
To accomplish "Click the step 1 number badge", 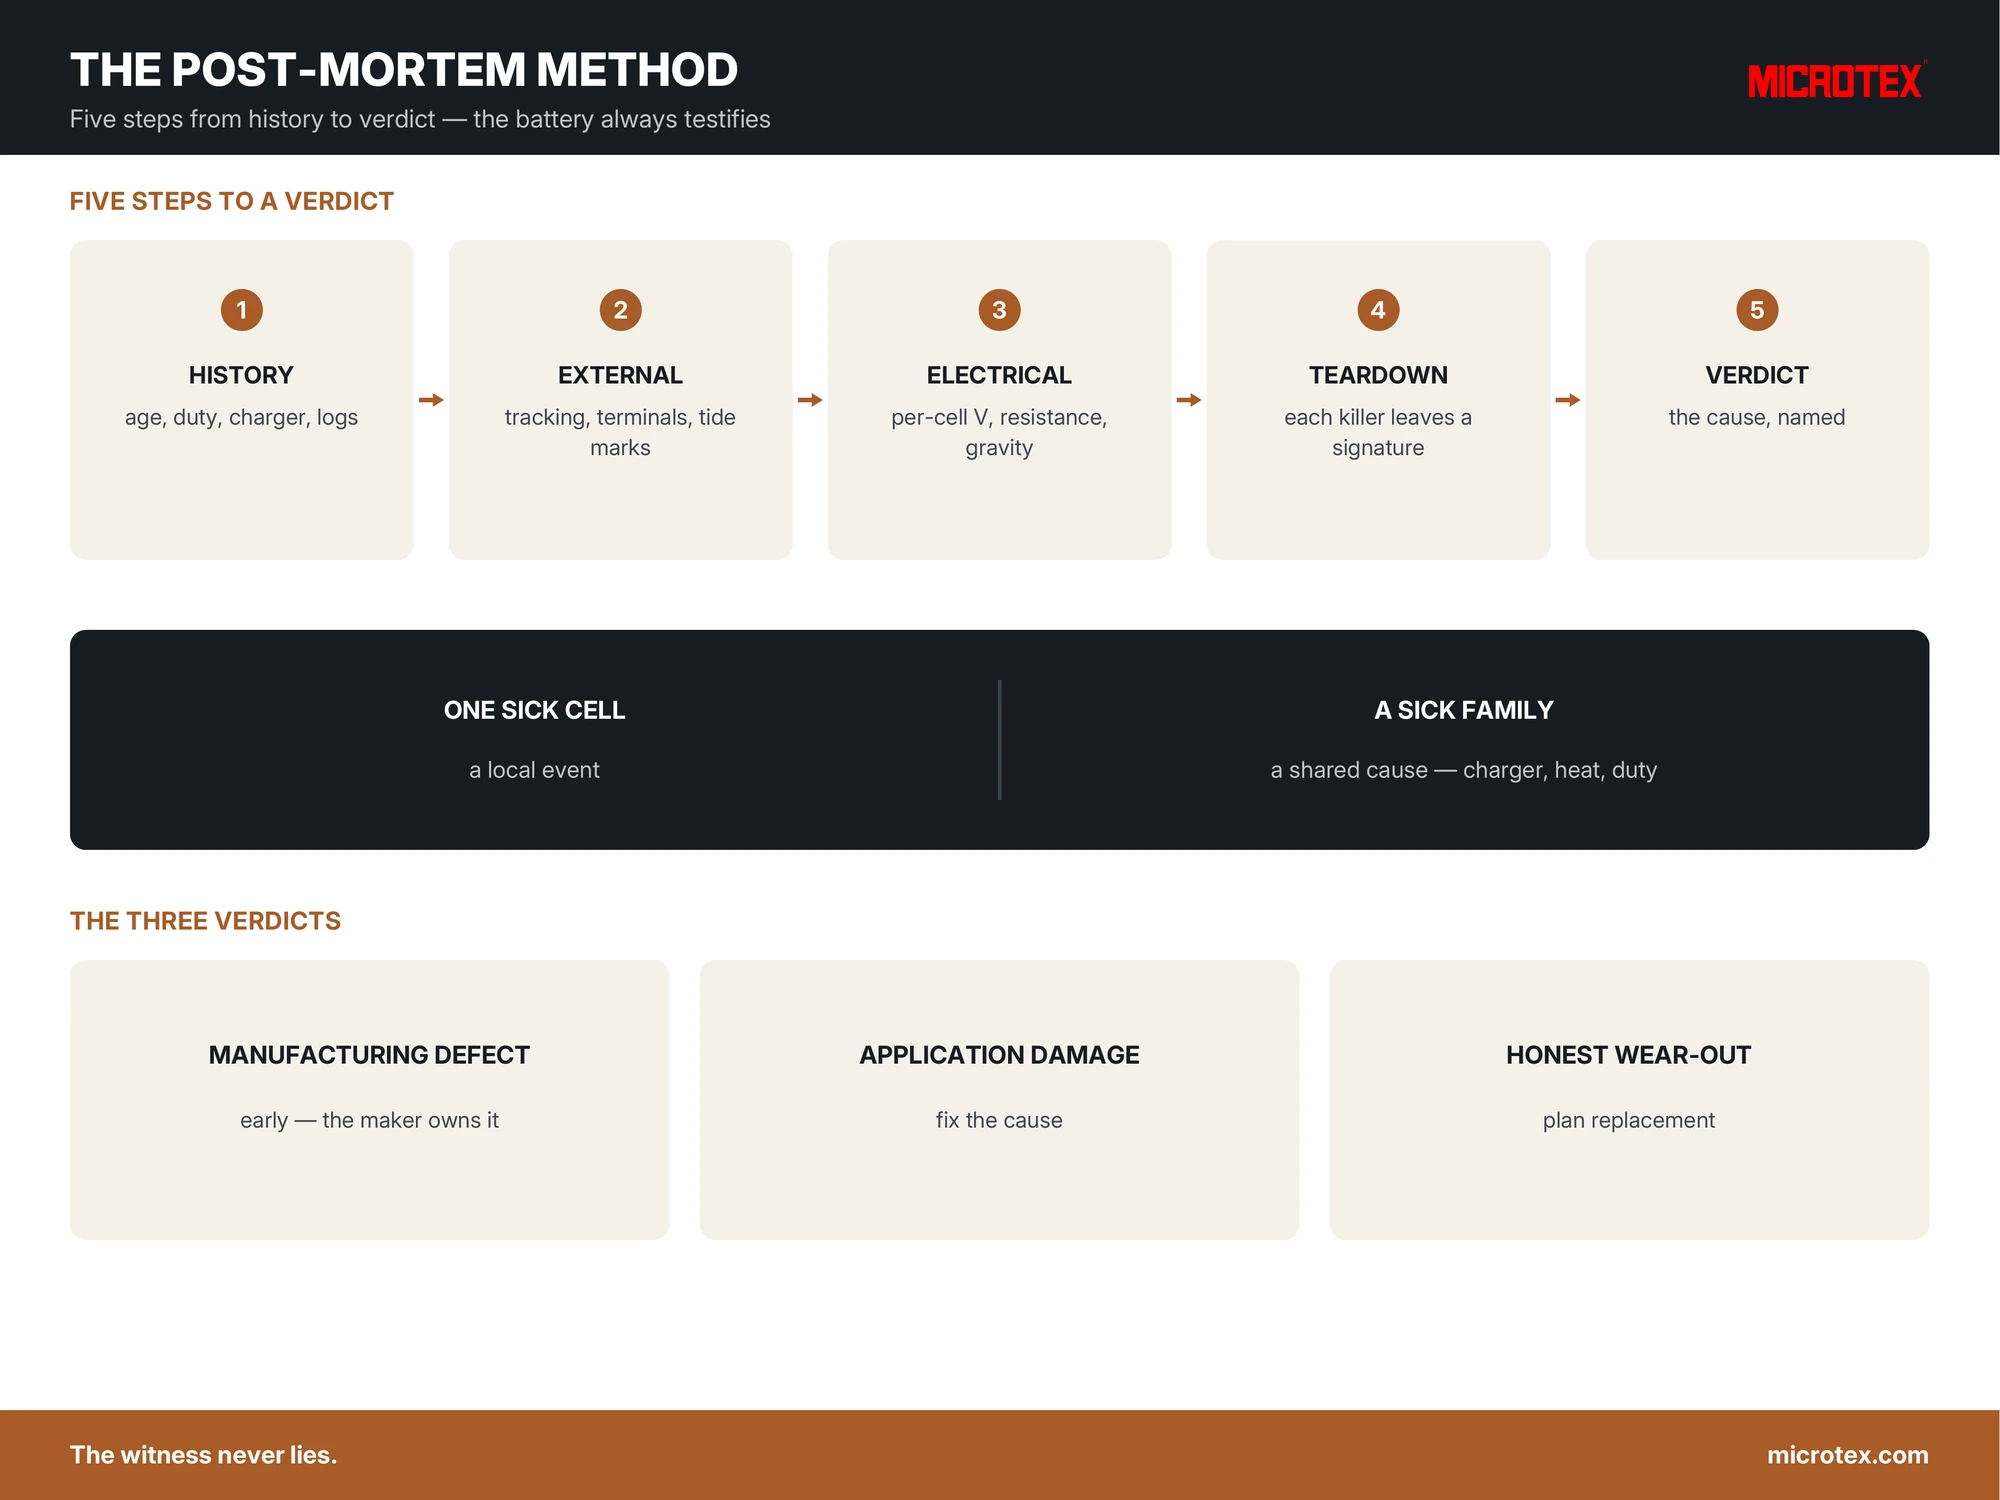I will pyautogui.click(x=241, y=310).
